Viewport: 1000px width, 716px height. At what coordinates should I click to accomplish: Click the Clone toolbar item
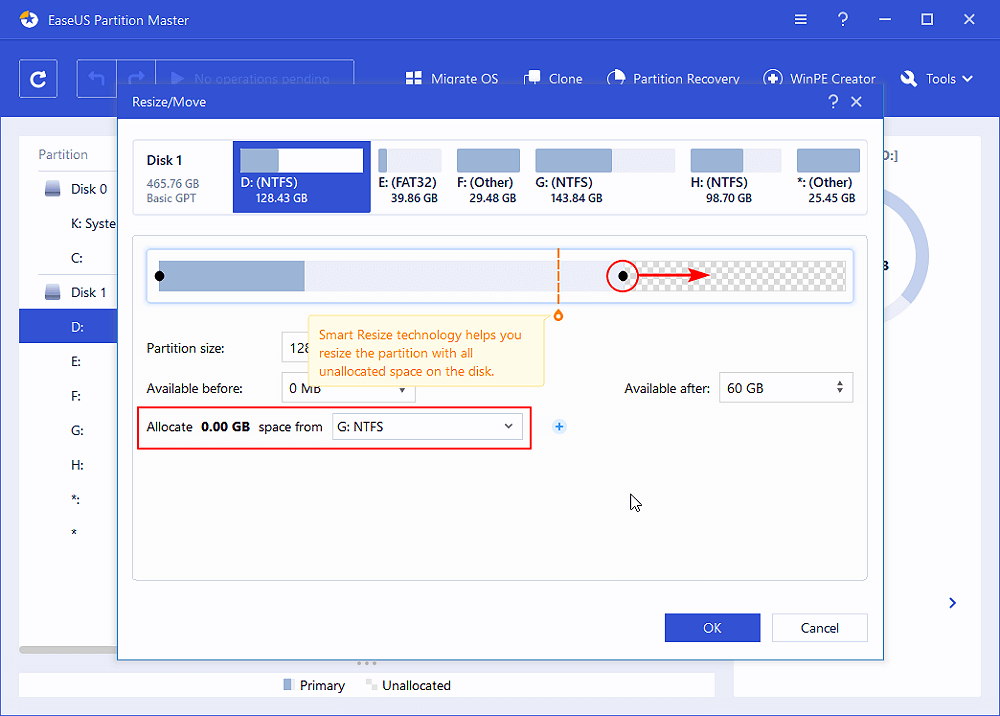[x=553, y=78]
